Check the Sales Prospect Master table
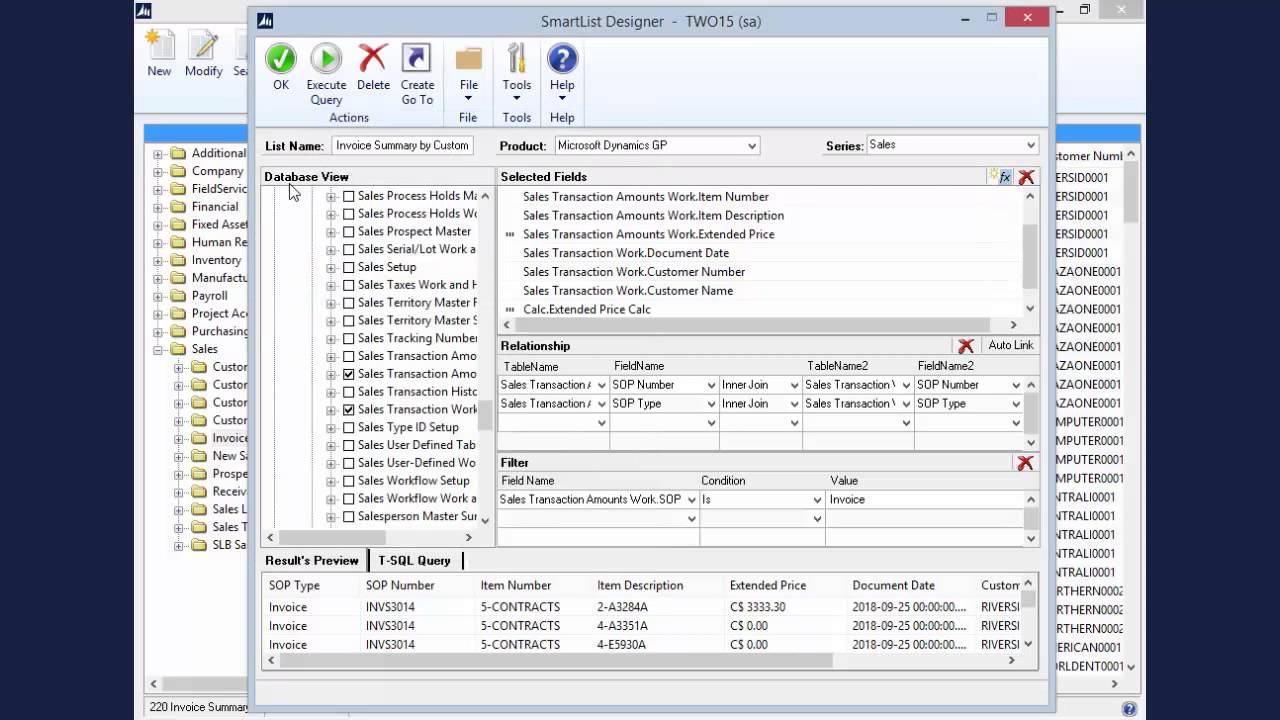This screenshot has width=1280, height=720. tap(348, 232)
